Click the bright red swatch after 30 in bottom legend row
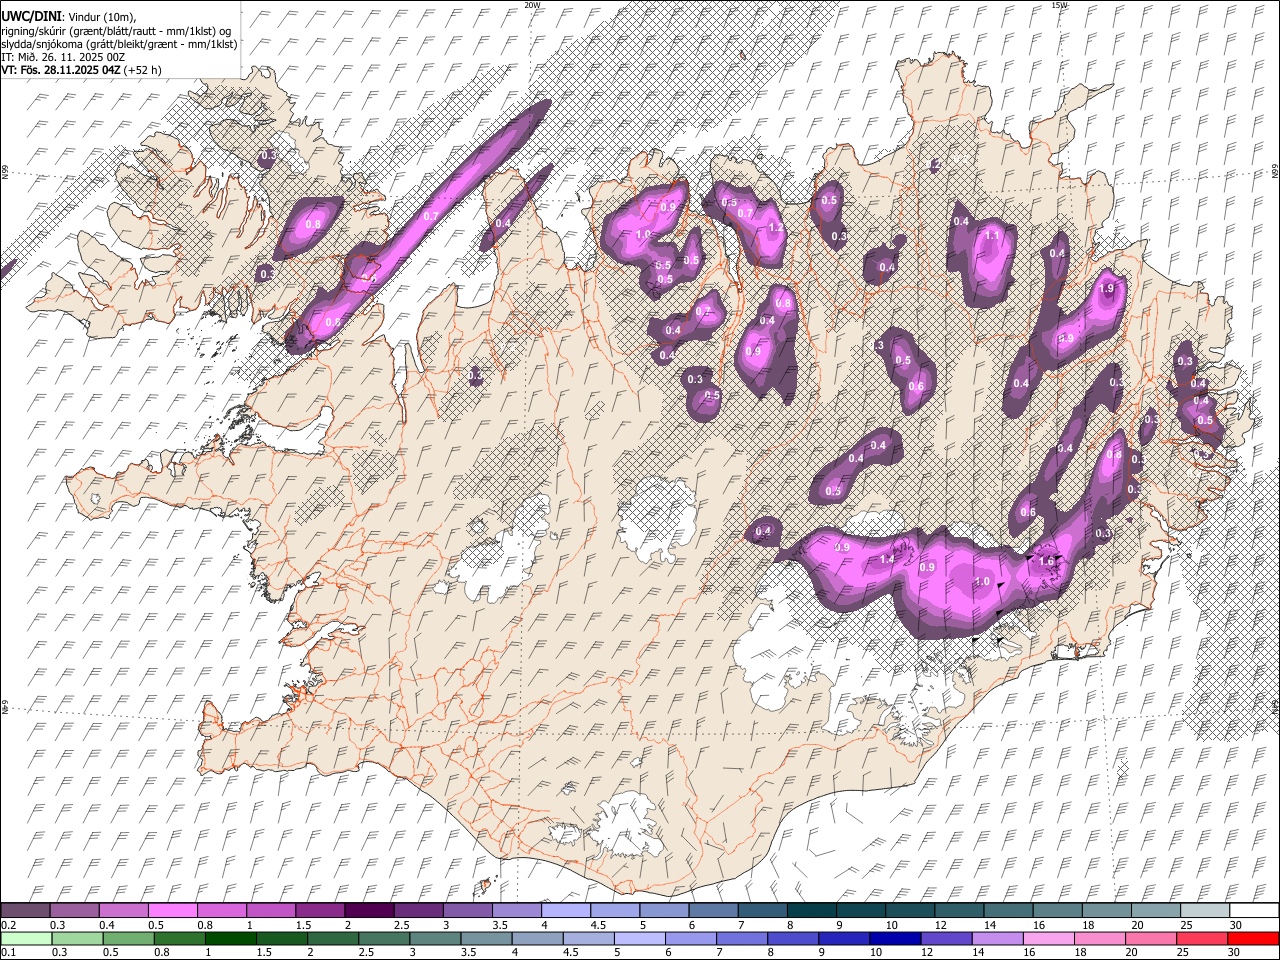Viewport: 1280px width, 960px height. [1252, 938]
